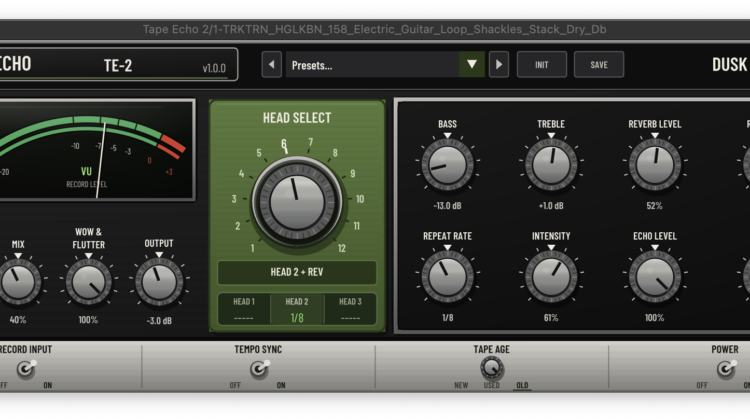Click the Repeat Rate knob
The width and height of the screenshot is (750, 420).
pos(447,277)
